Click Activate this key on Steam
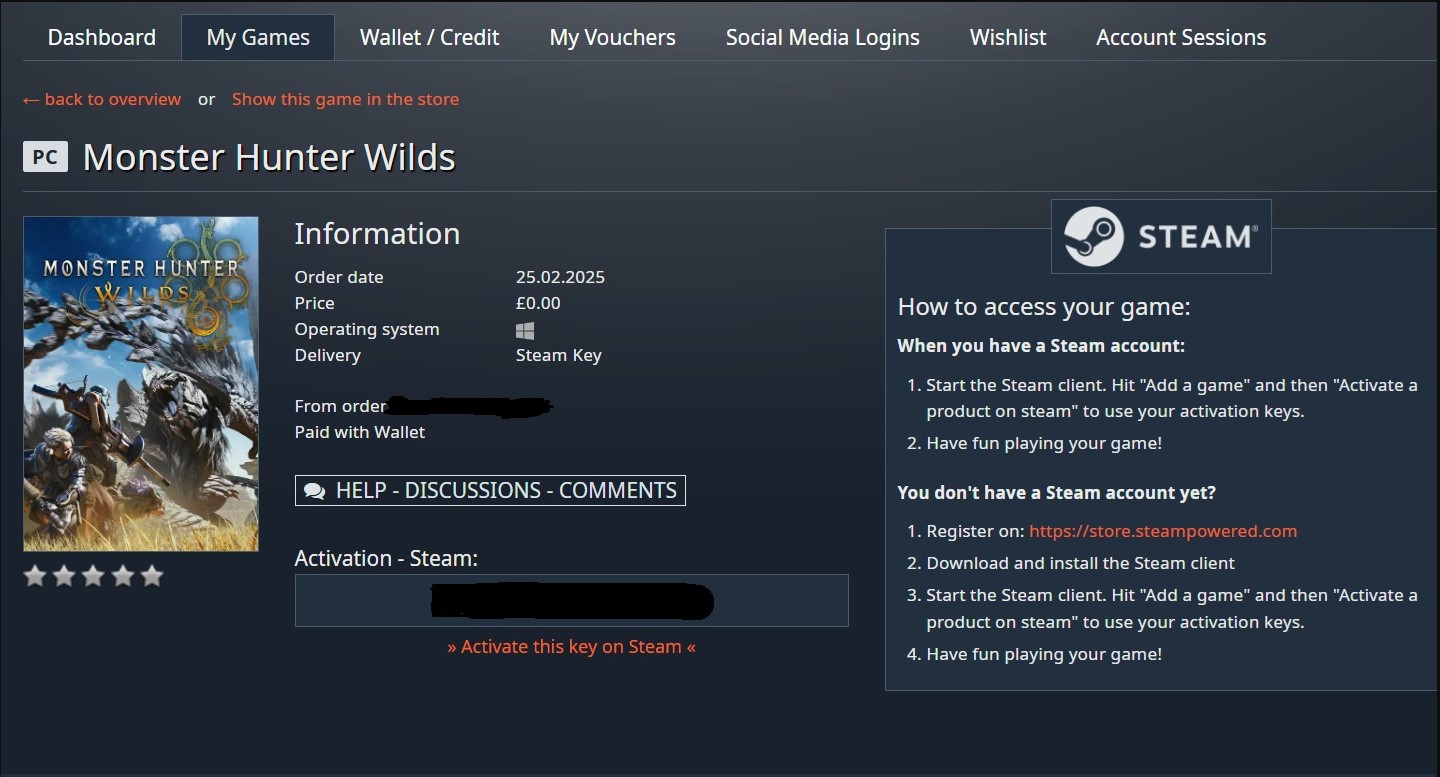The height and width of the screenshot is (777, 1440). pyautogui.click(x=571, y=647)
